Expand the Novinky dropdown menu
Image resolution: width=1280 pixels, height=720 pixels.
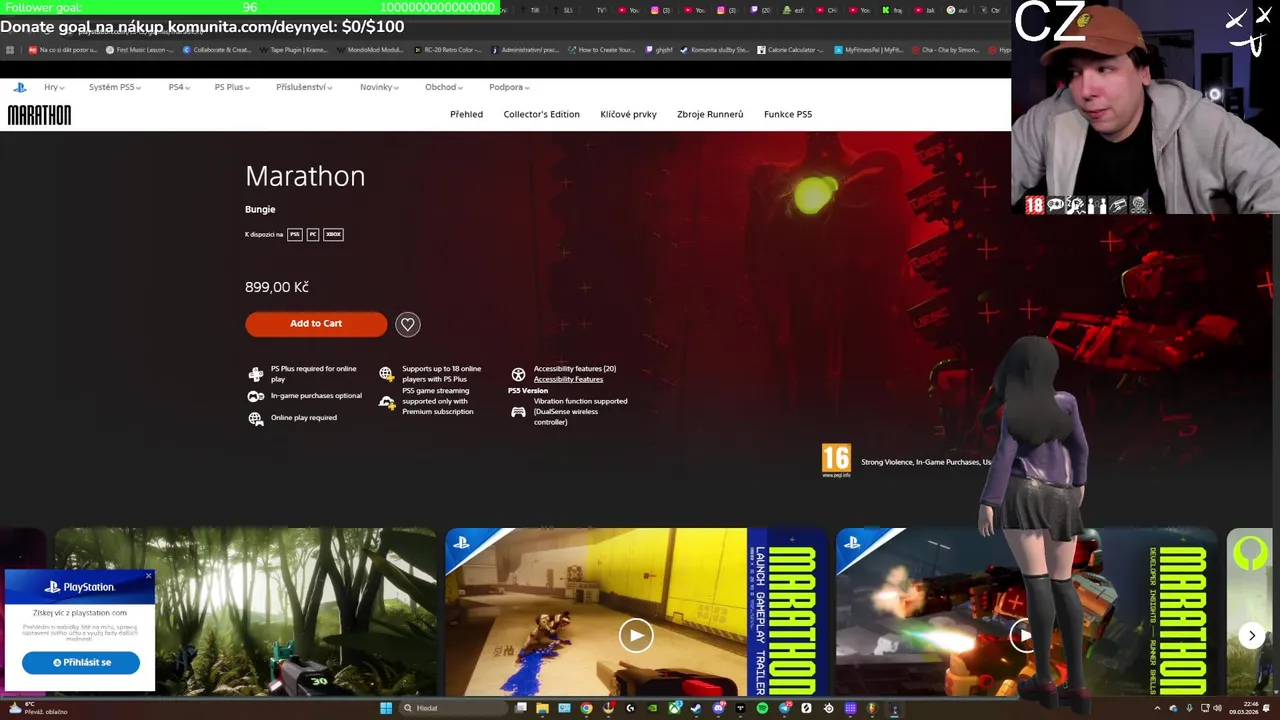(x=379, y=87)
